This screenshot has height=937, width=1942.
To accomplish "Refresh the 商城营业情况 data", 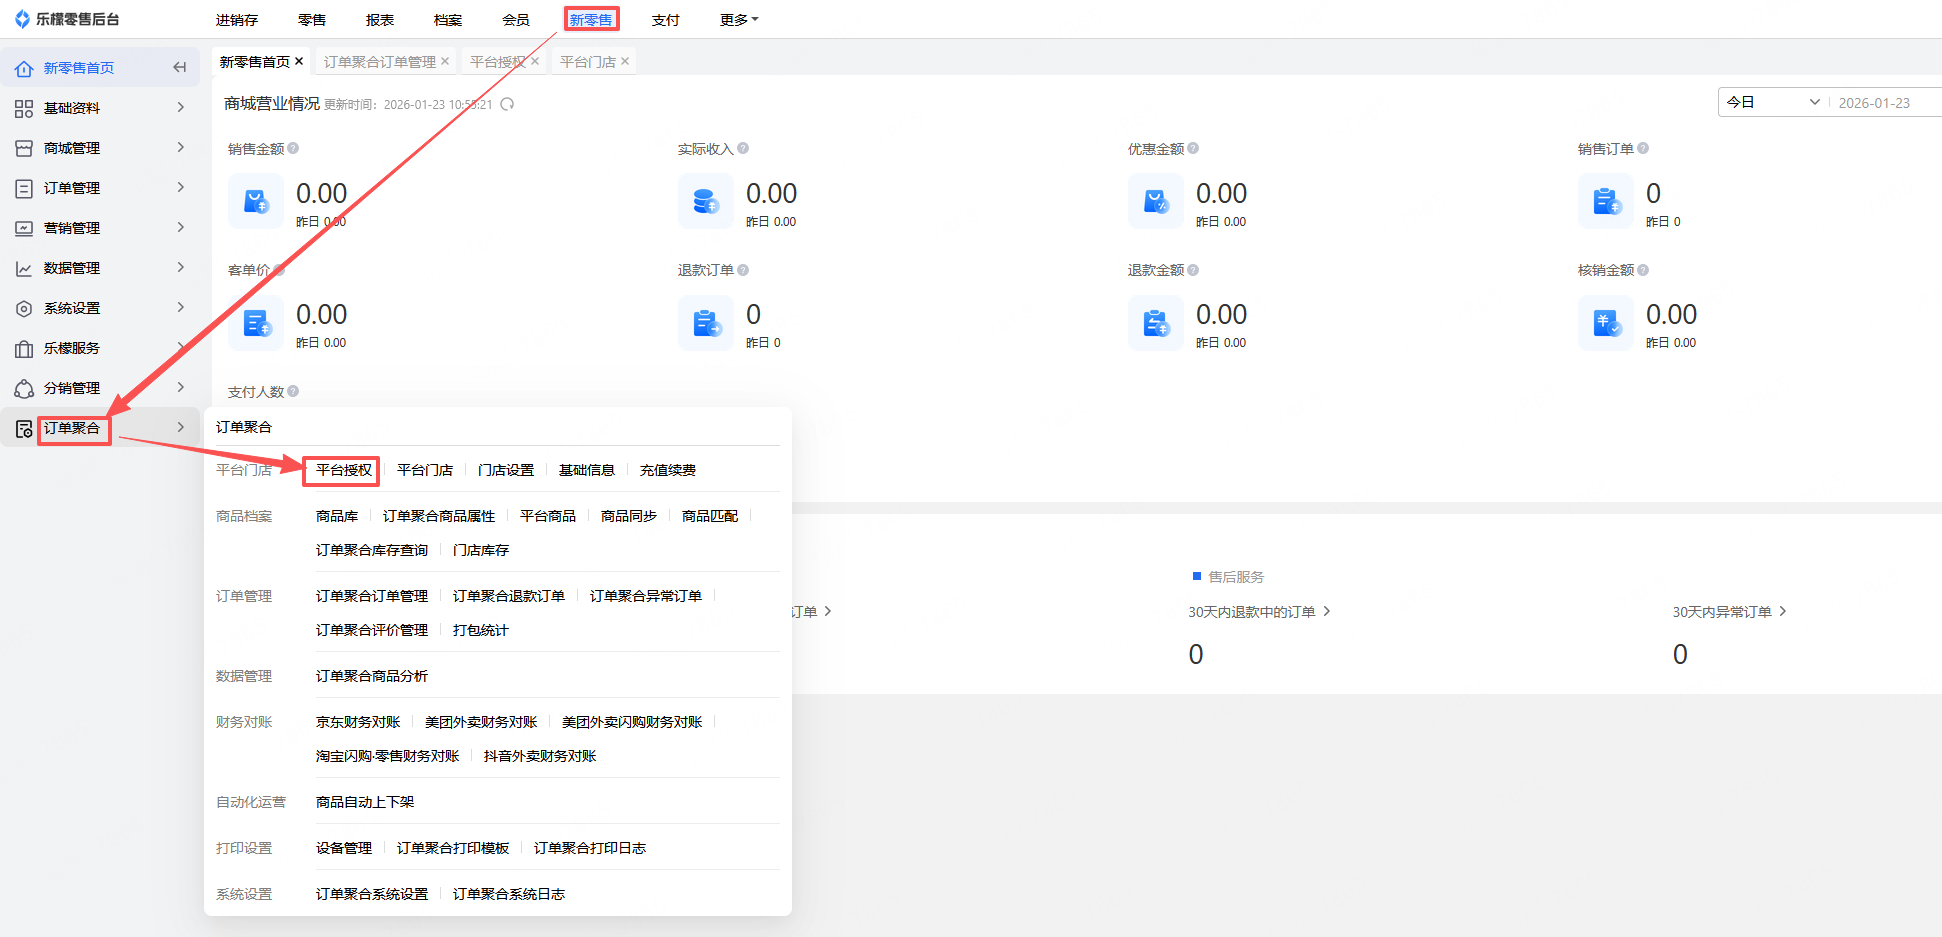I will 507,104.
